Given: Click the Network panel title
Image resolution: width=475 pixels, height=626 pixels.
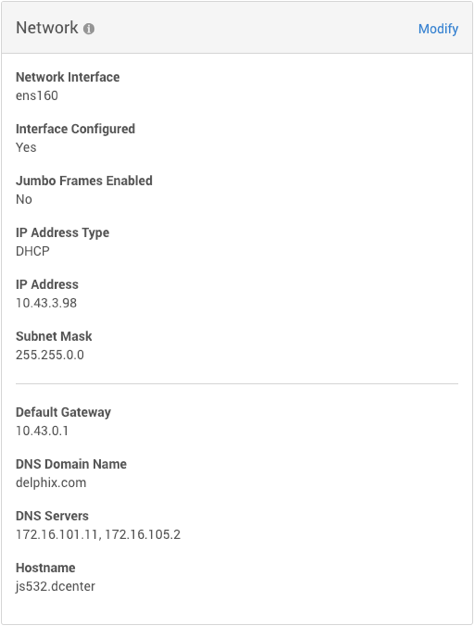Looking at the screenshot, I should (x=47, y=28).
